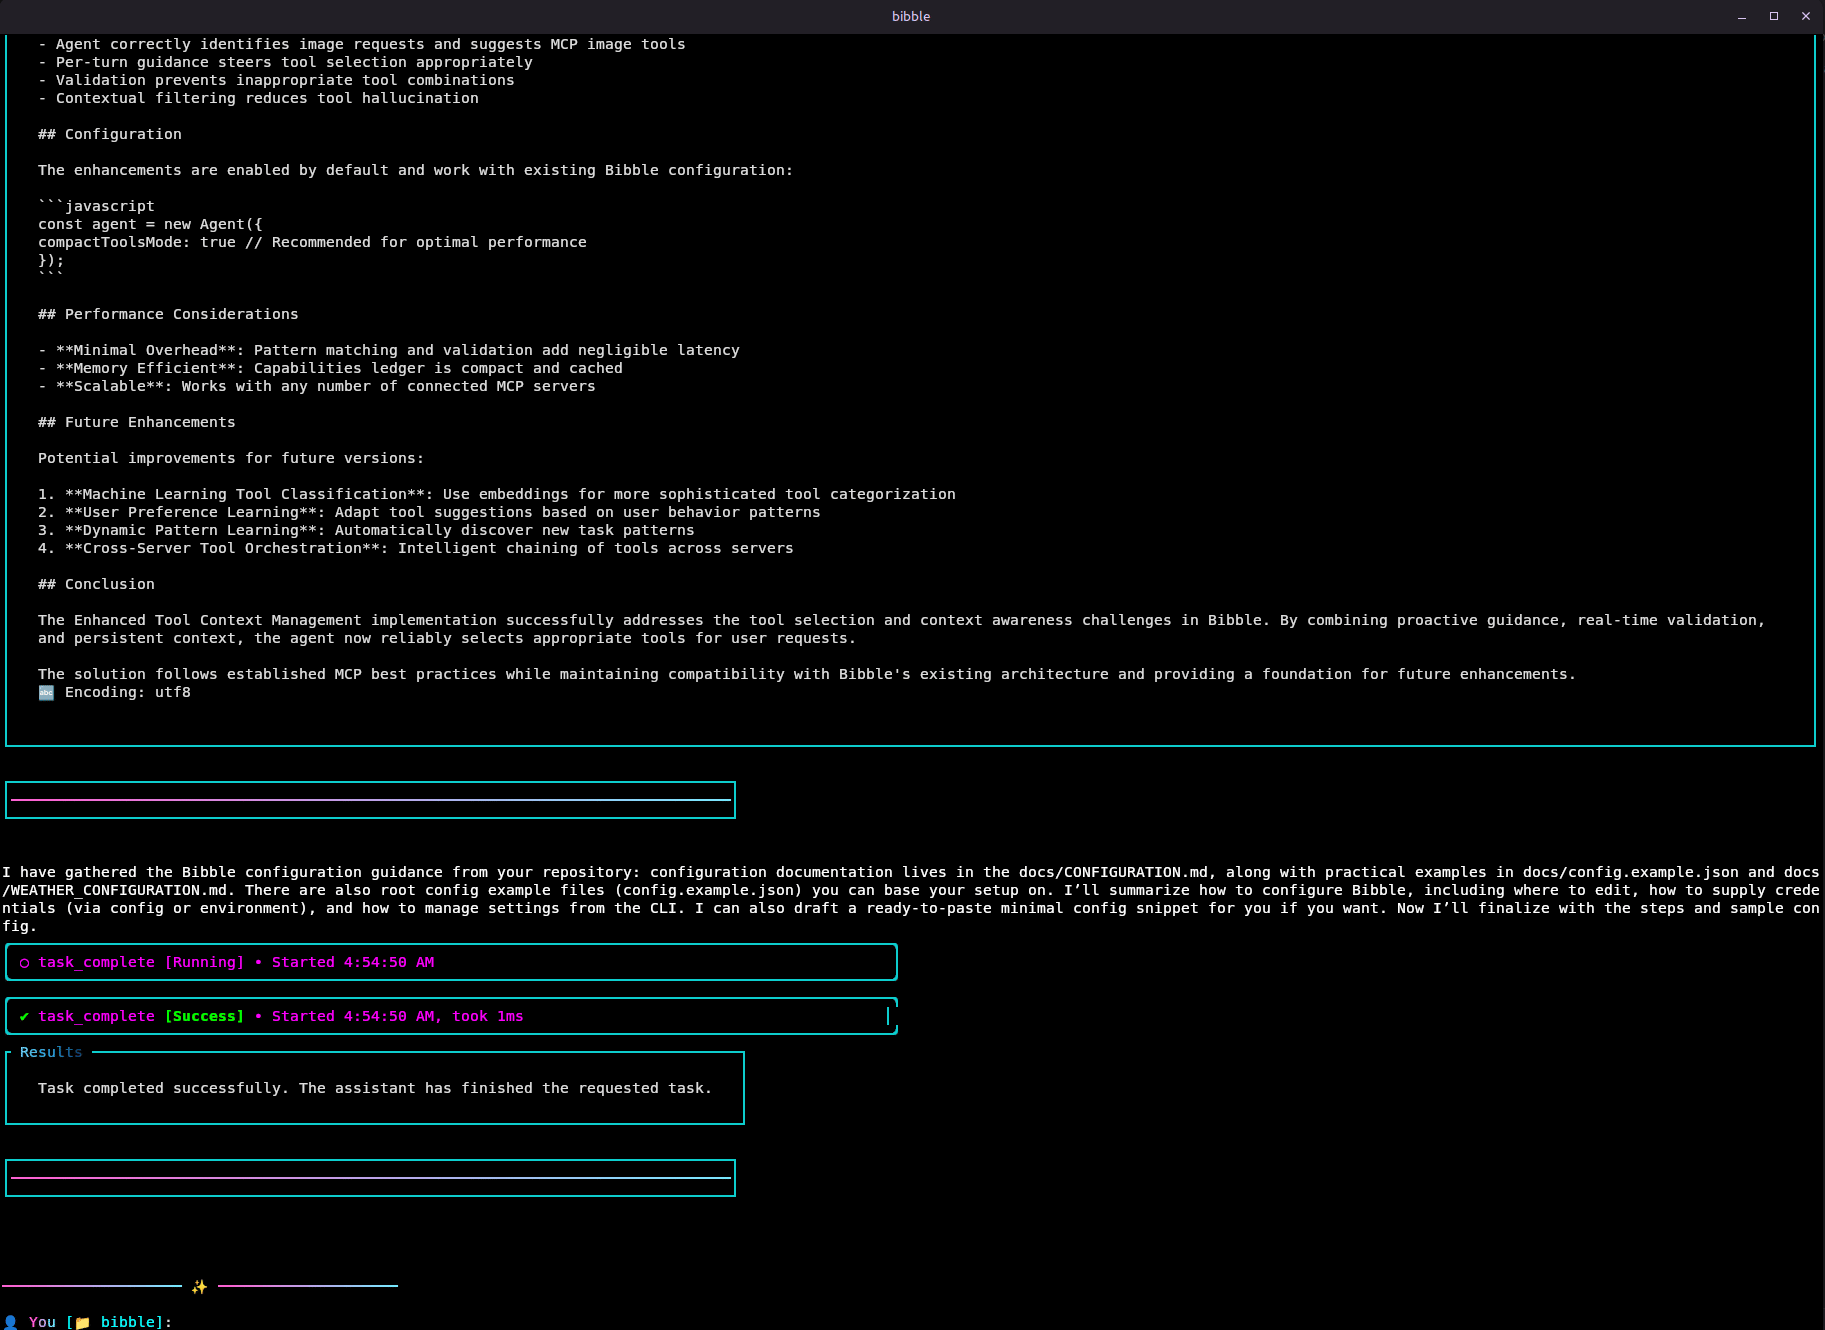Click the window maximize icon
This screenshot has height=1330, width=1825.
click(x=1772, y=16)
